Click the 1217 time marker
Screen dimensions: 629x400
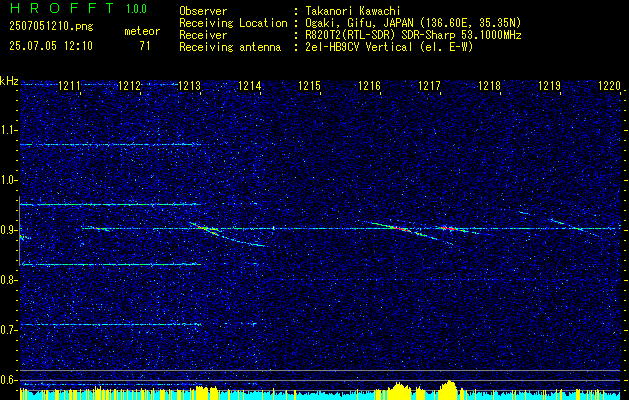click(429, 85)
